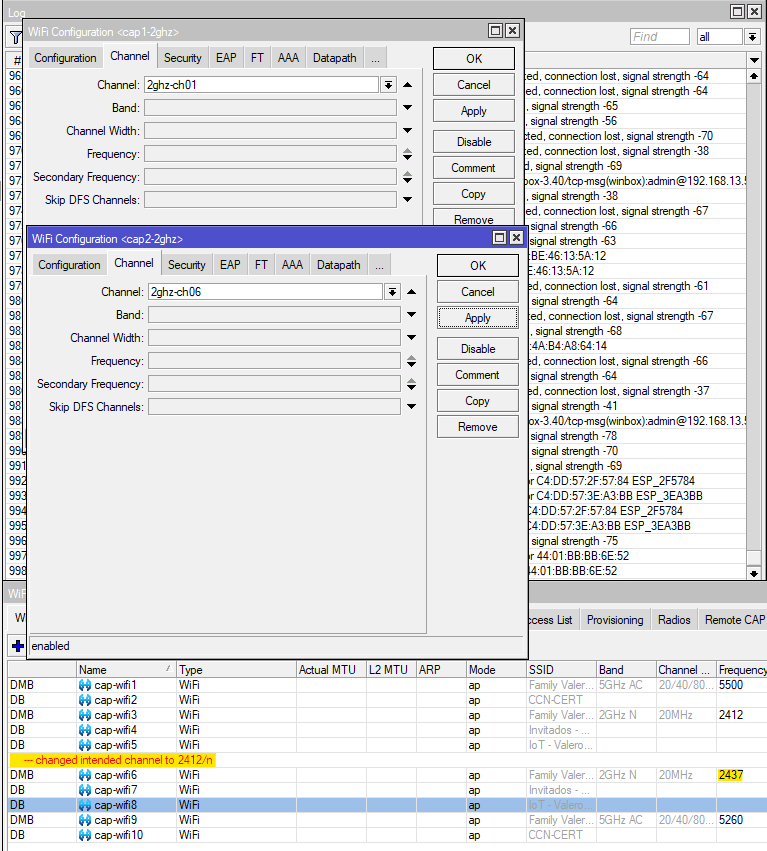Click the blue plus add icon
The height and width of the screenshot is (851, 767).
pyautogui.click(x=17, y=646)
